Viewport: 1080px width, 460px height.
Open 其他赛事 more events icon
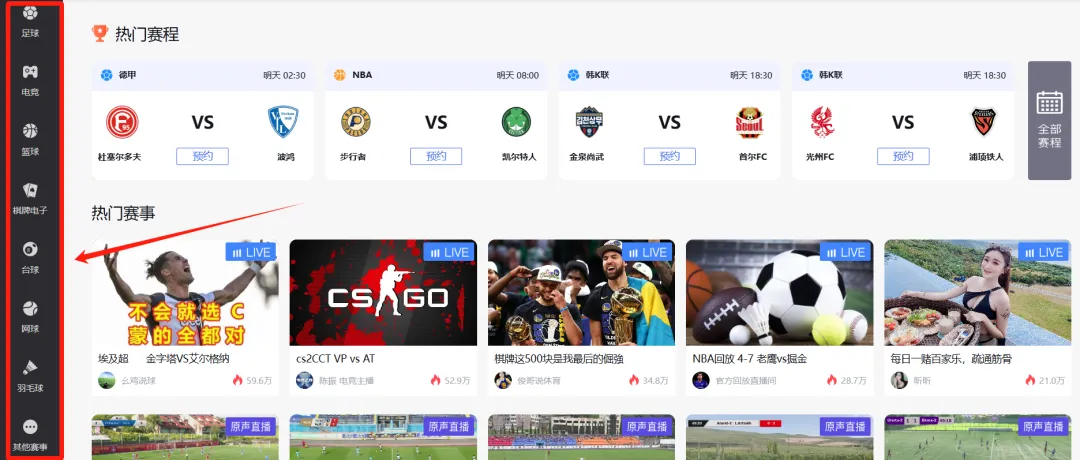pos(30,427)
